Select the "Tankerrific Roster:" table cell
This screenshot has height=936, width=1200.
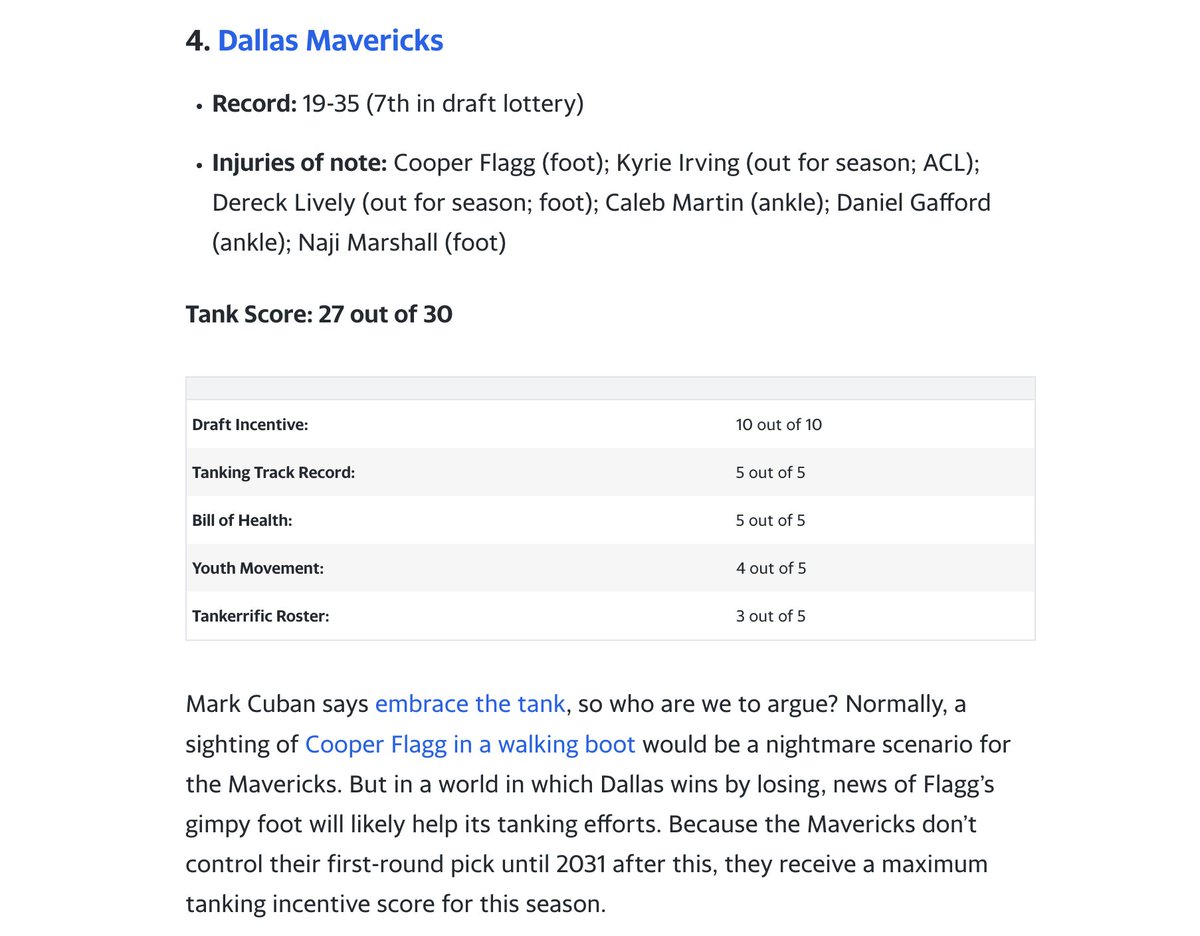pyautogui.click(x=260, y=616)
